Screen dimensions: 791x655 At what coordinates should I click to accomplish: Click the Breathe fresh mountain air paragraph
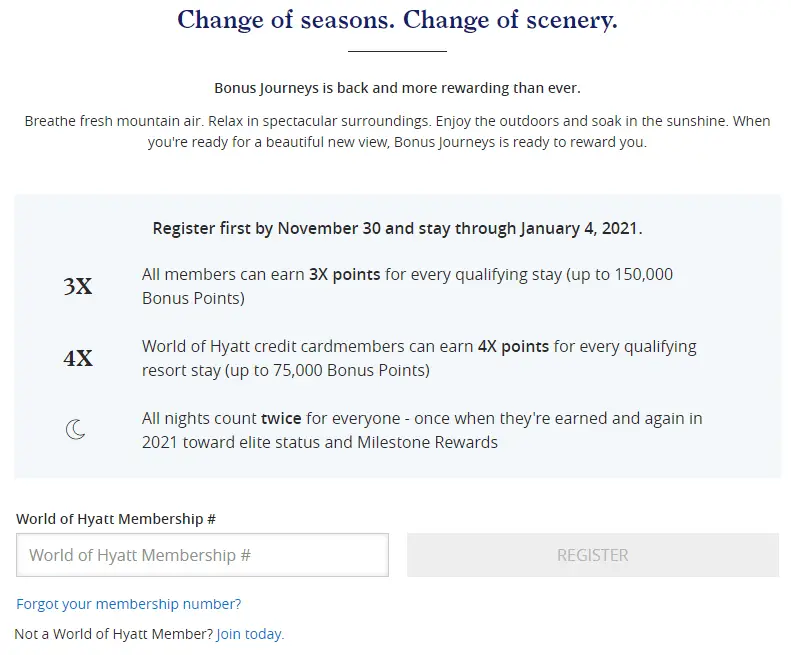[x=397, y=131]
